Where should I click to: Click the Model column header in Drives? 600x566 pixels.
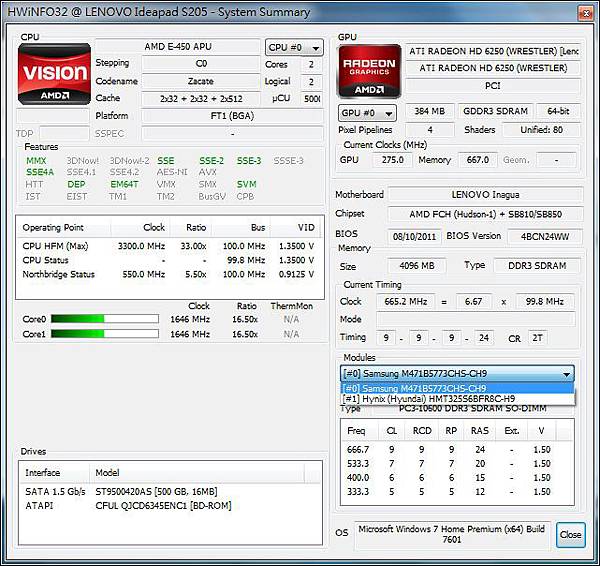click(197, 473)
